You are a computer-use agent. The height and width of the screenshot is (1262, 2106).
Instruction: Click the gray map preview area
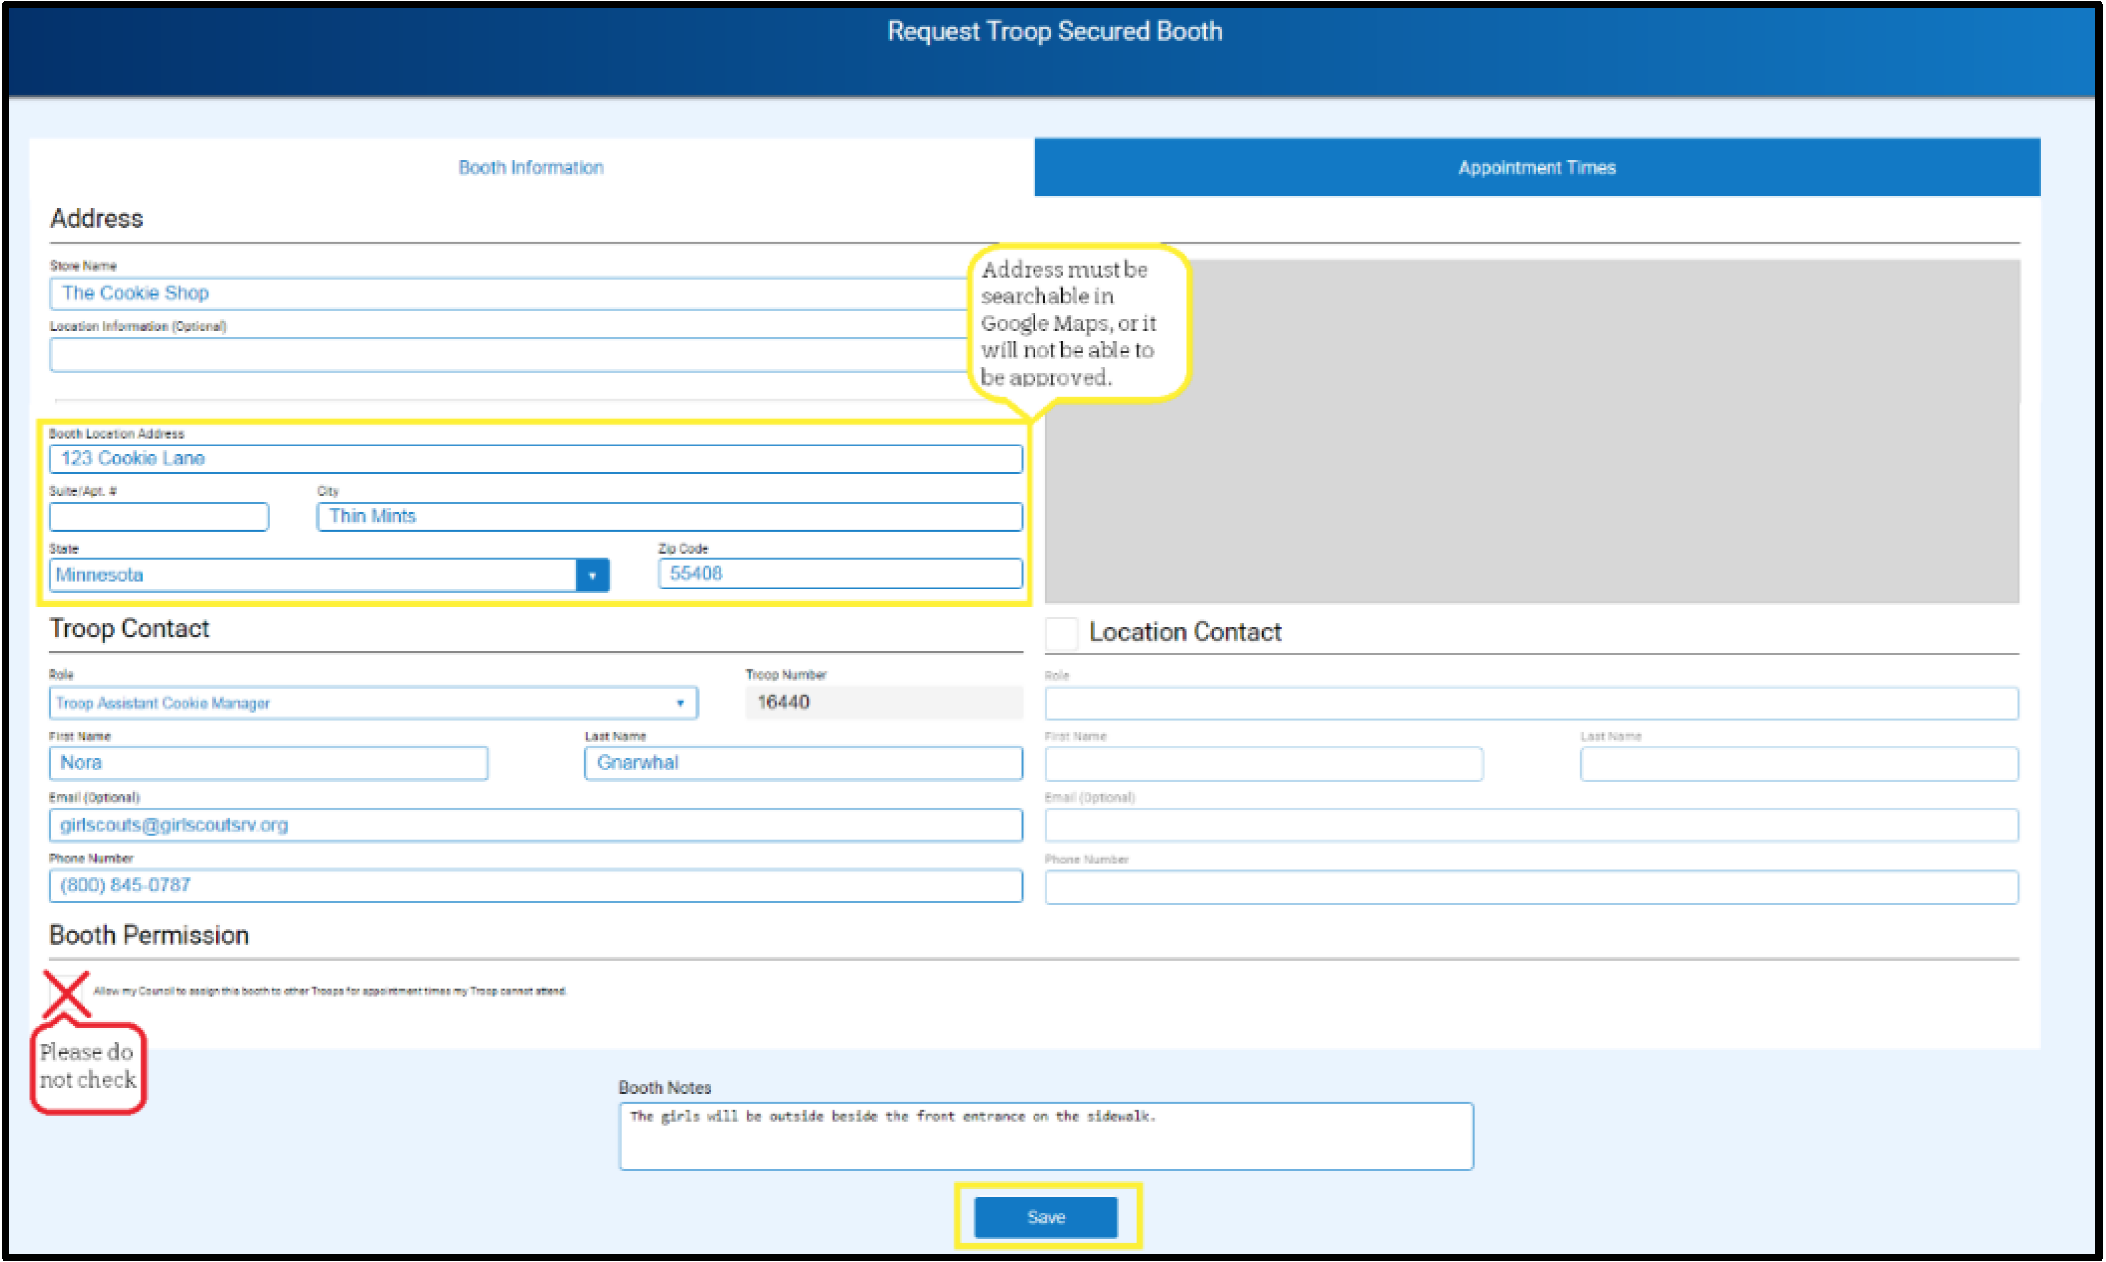pos(1531,431)
